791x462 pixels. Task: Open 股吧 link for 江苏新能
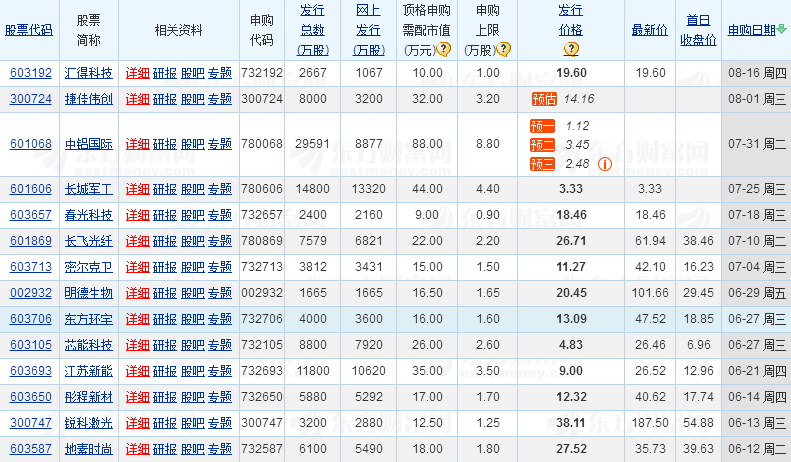(x=193, y=371)
